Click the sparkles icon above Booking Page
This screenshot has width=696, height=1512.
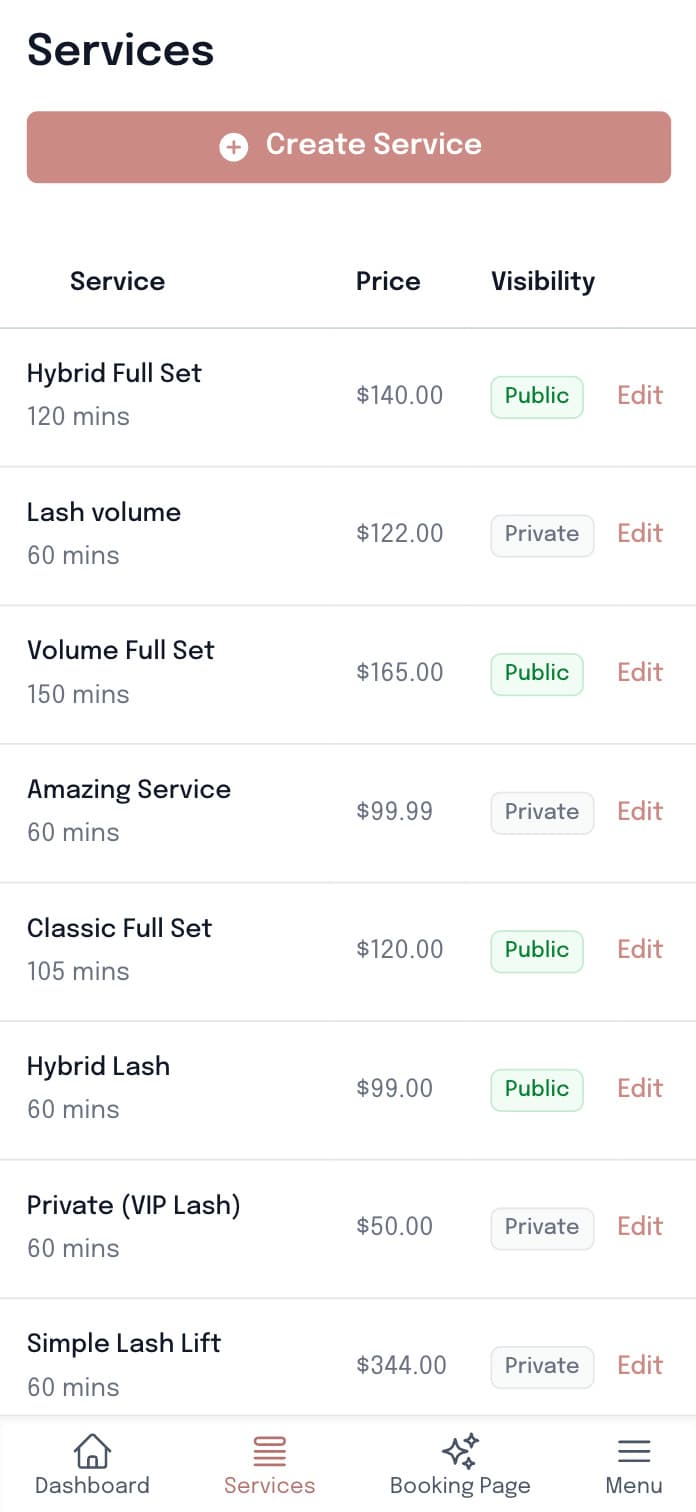[x=459, y=1446]
